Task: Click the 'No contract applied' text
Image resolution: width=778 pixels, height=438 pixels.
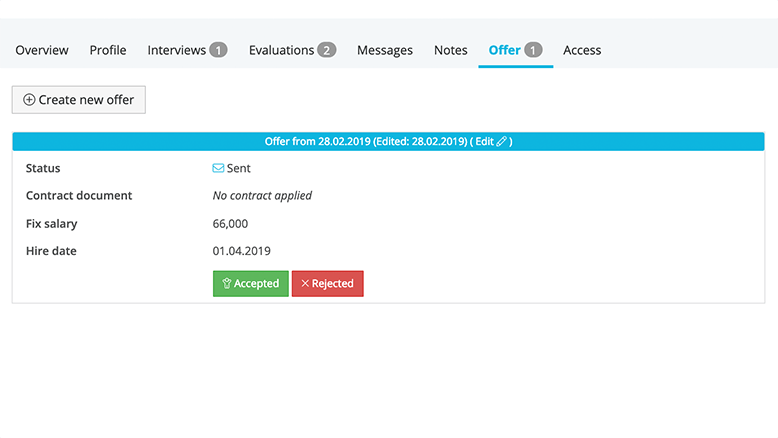Action: tap(262, 195)
